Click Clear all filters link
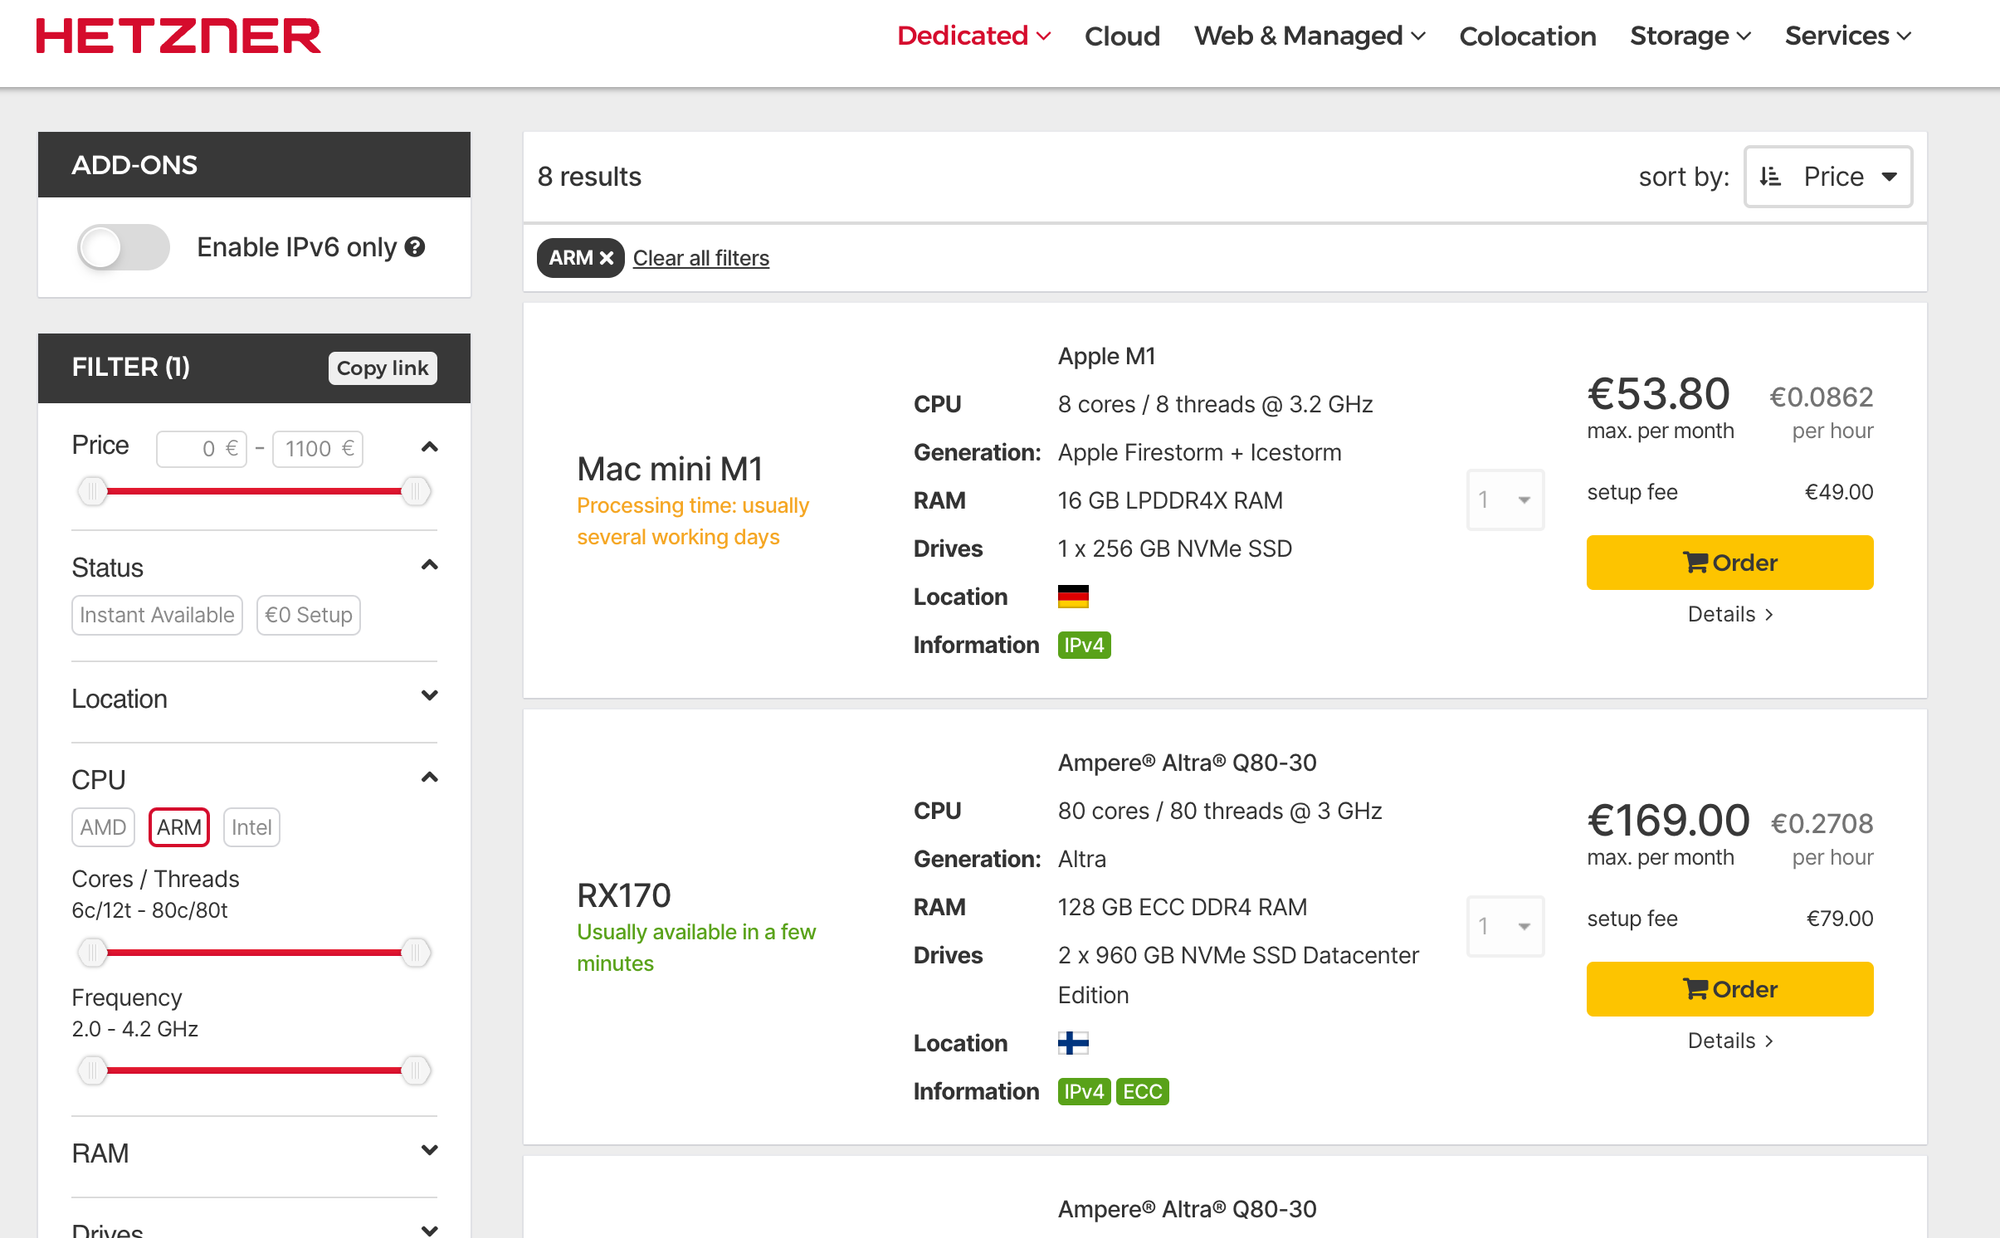Screen dimensions: 2000x1238 coord(701,258)
